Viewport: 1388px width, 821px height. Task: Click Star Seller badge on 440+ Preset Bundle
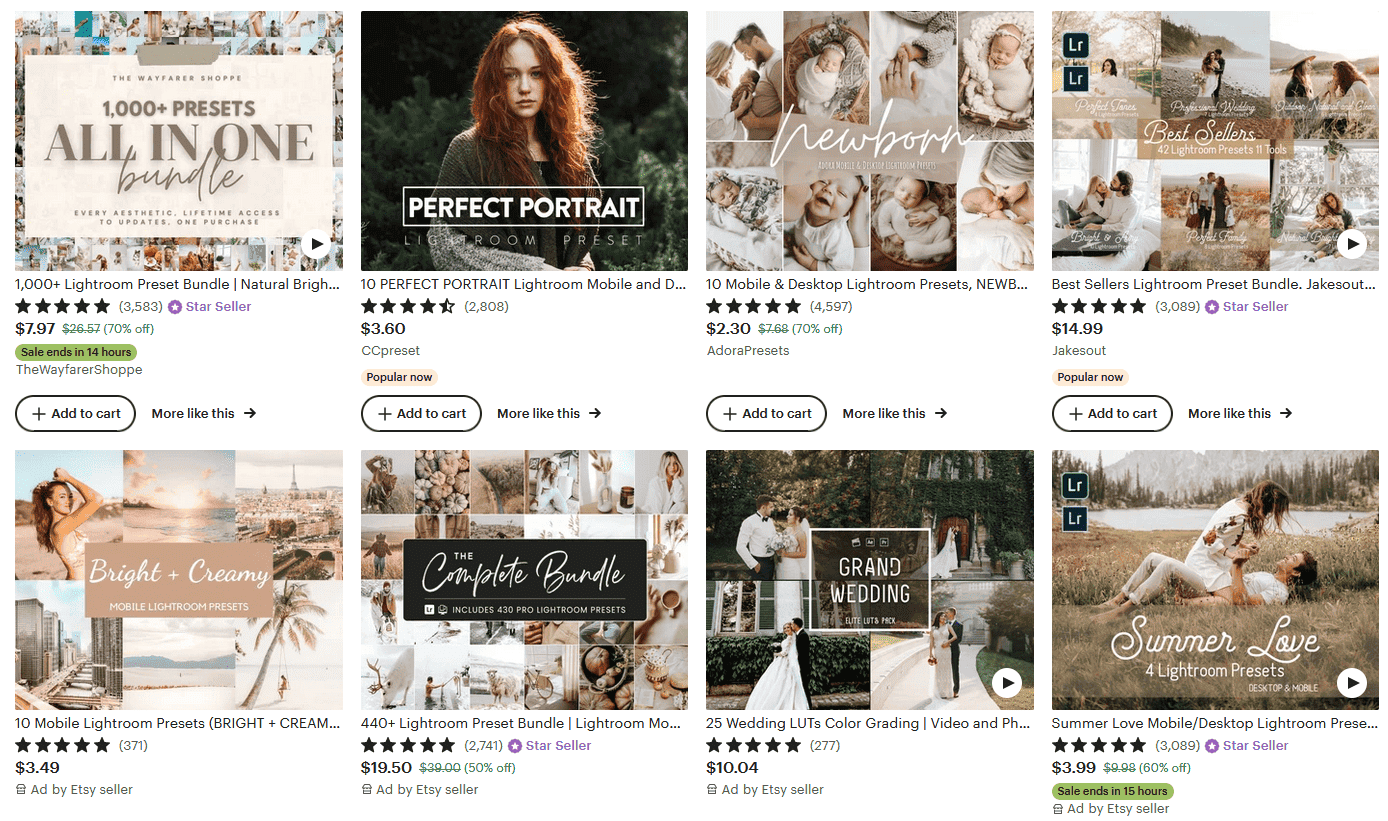pos(550,745)
